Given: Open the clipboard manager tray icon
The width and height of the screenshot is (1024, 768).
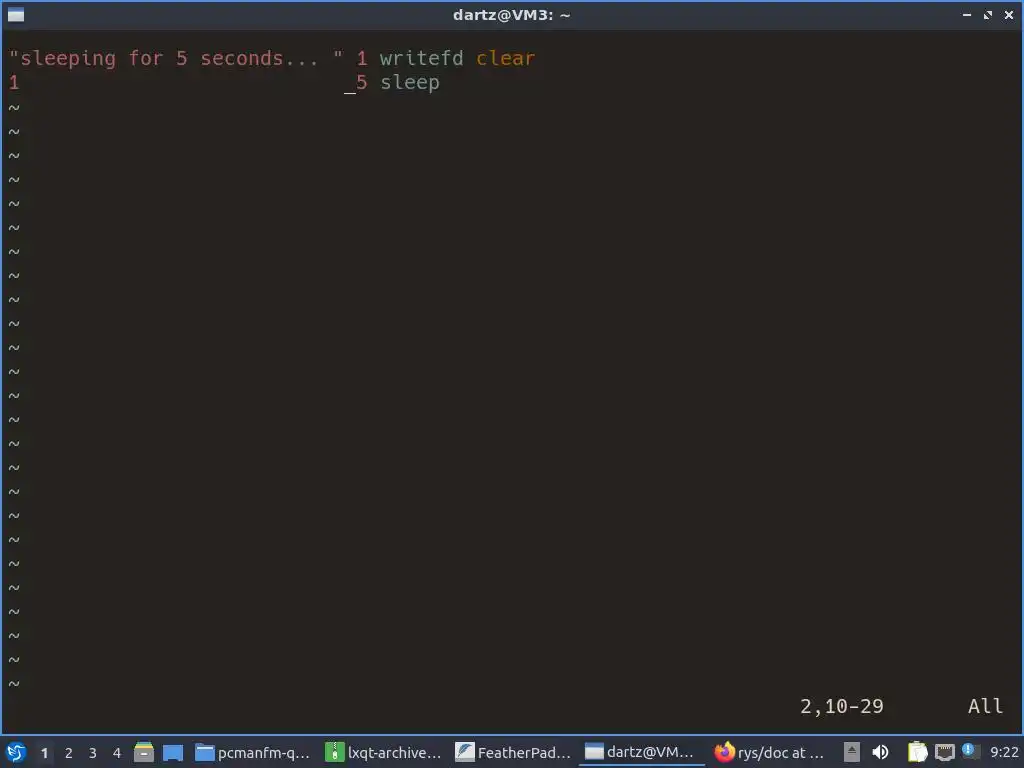Looking at the screenshot, I should 917,752.
